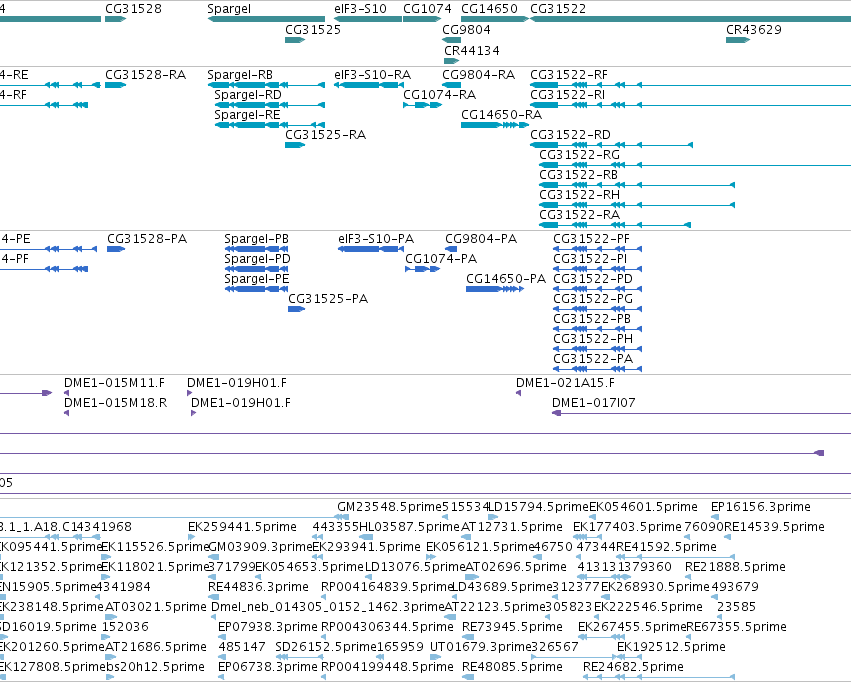851x682 pixels.
Task: Select the CG31522-PH protein label
Action: [x=593, y=339]
